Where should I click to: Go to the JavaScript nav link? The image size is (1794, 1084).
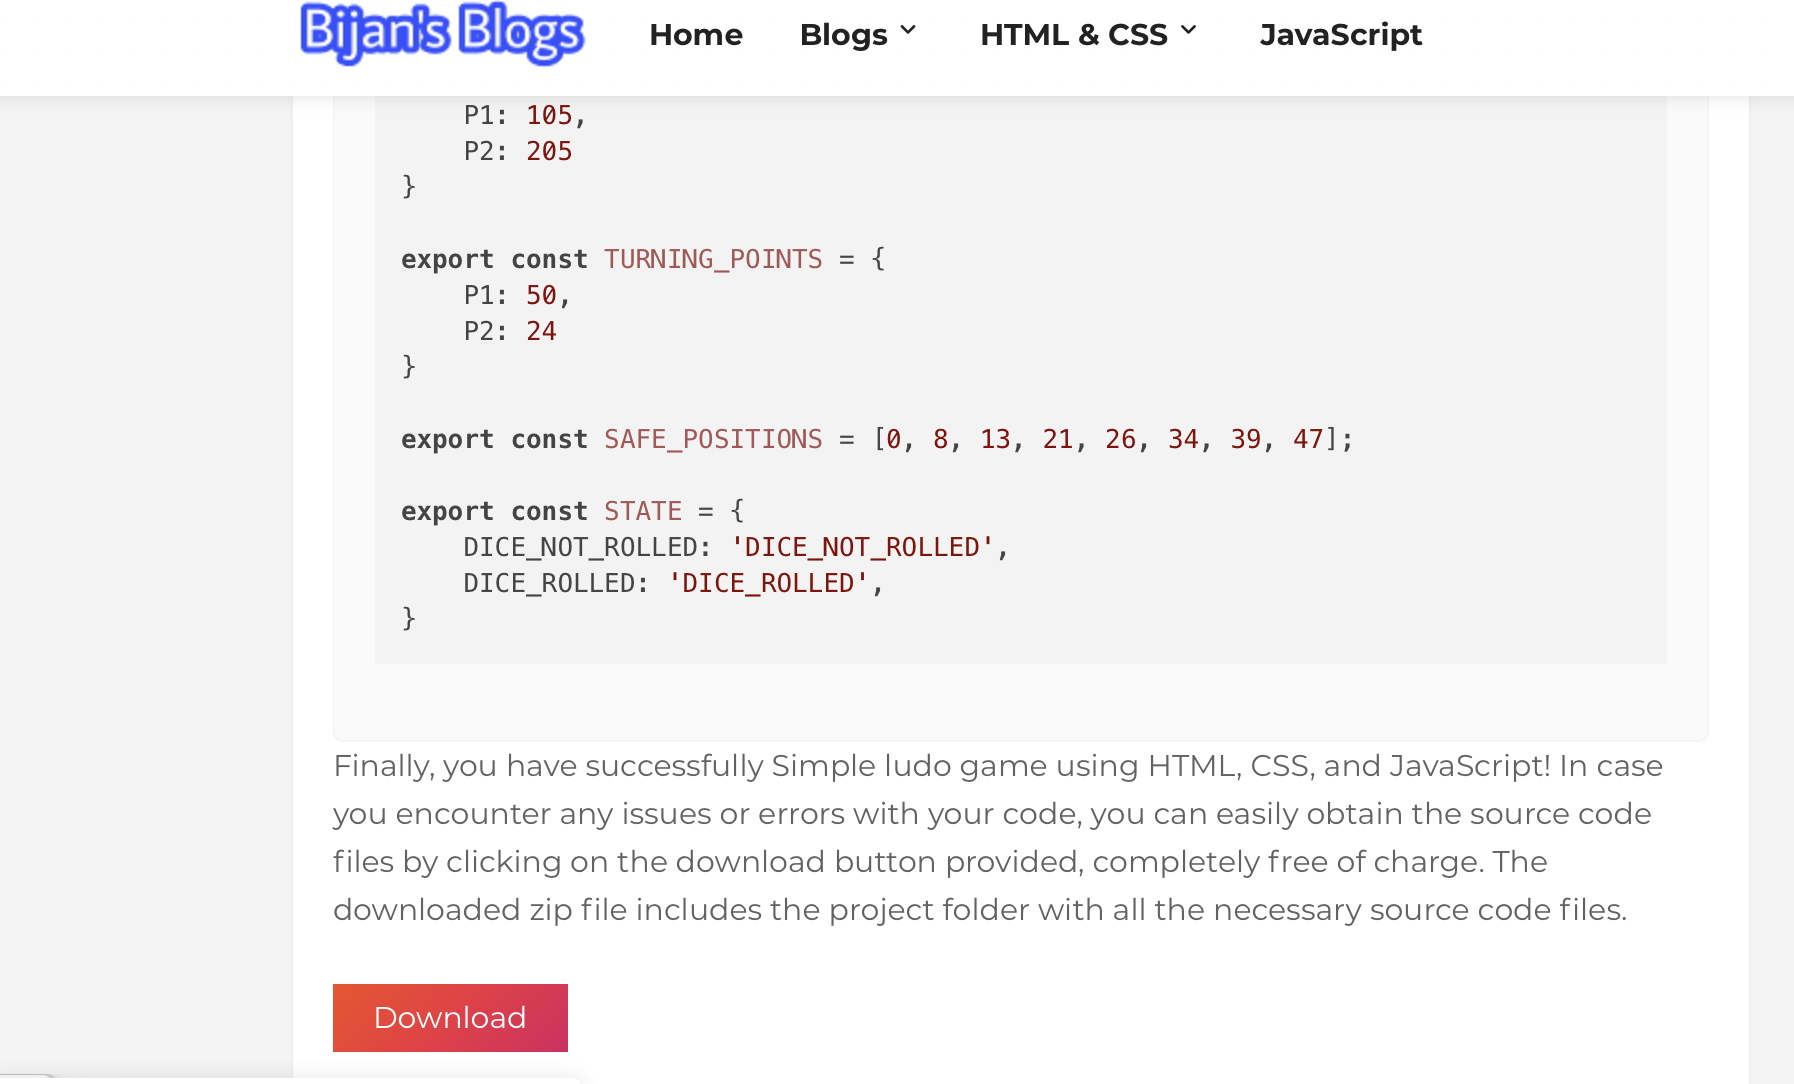click(x=1340, y=35)
